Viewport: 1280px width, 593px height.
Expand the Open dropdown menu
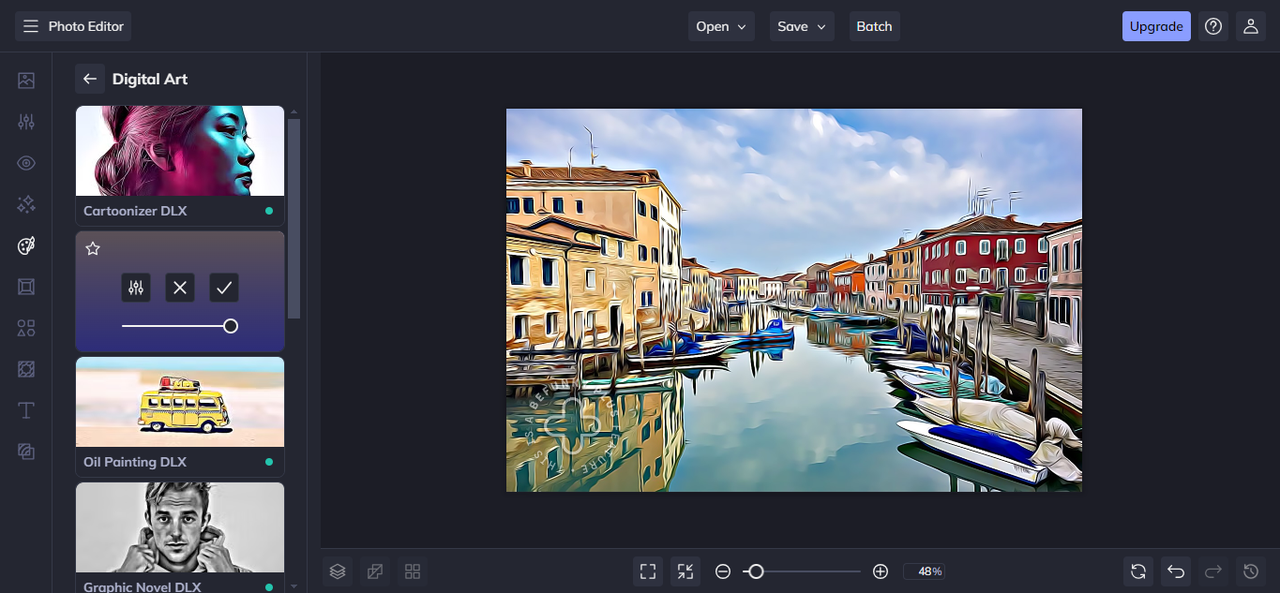(721, 27)
